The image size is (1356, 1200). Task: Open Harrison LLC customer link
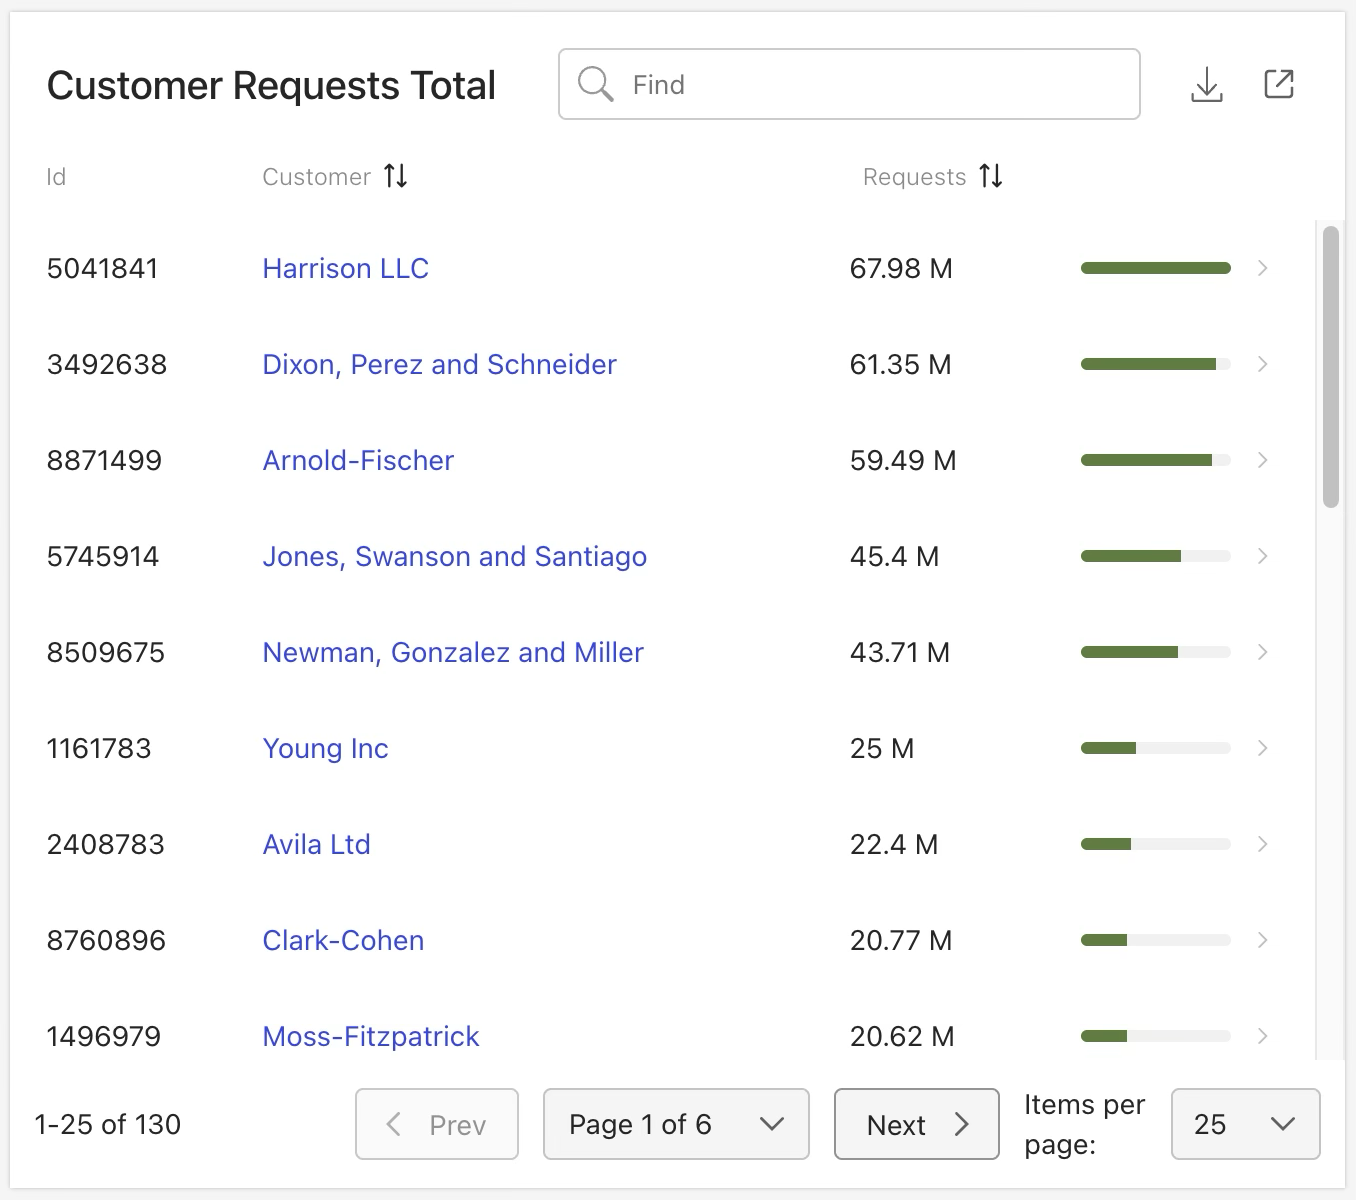pyautogui.click(x=346, y=268)
